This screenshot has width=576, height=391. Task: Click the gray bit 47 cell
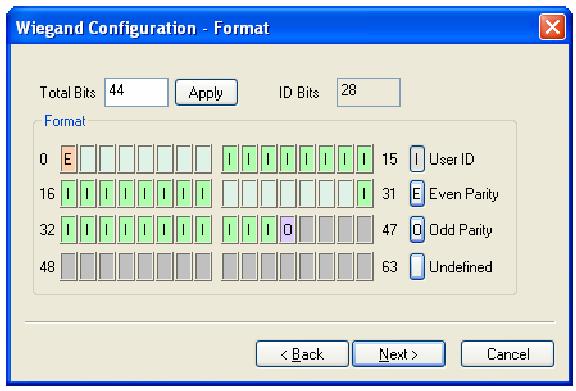point(365,230)
